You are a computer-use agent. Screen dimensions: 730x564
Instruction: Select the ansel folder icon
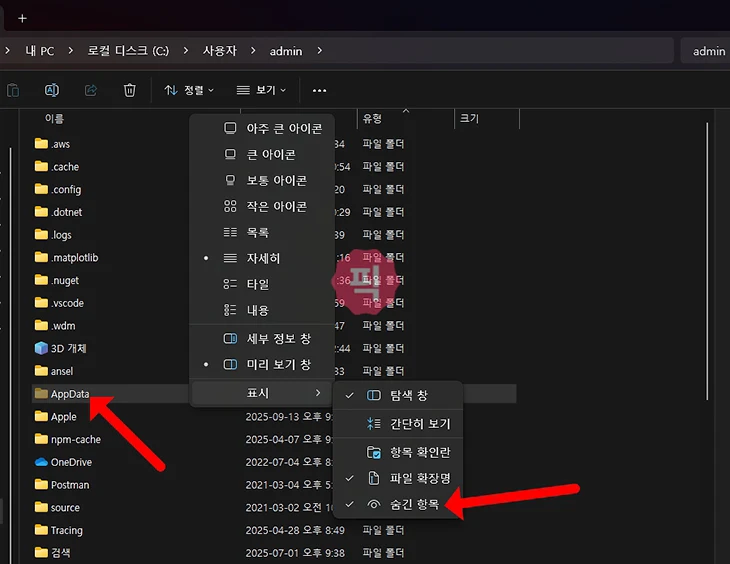(x=41, y=371)
